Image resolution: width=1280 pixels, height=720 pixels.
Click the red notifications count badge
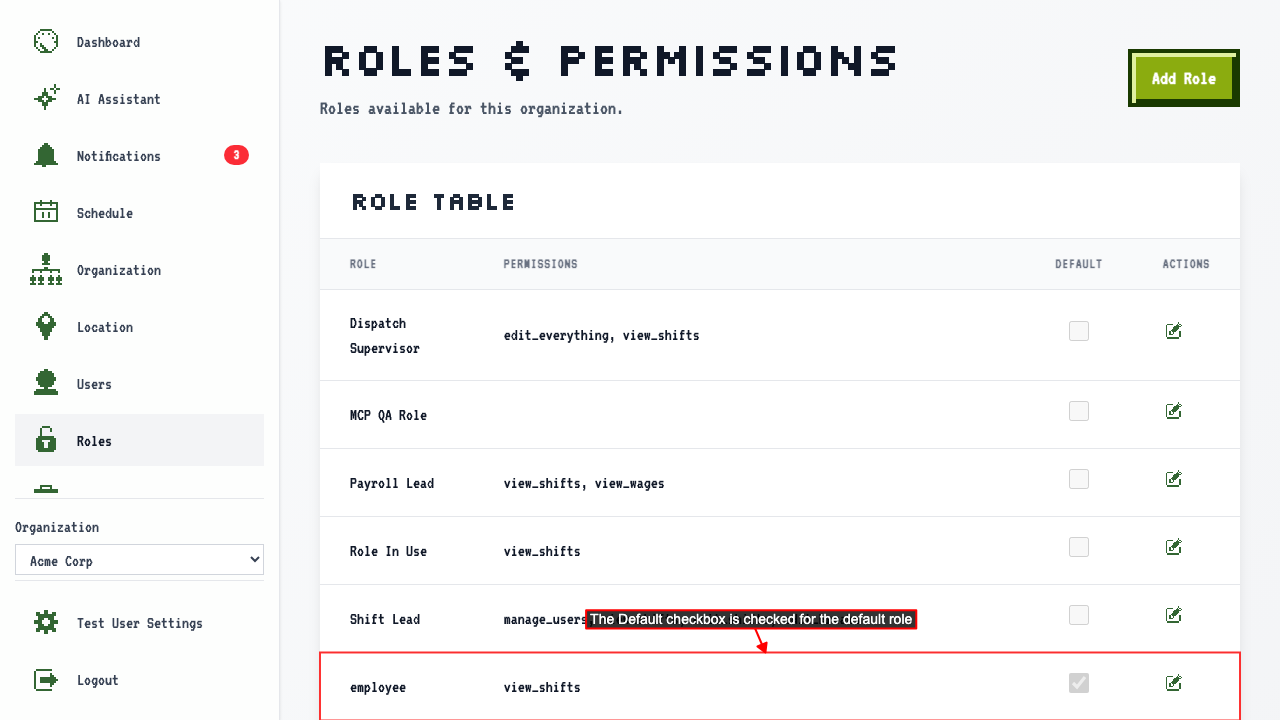(236, 155)
